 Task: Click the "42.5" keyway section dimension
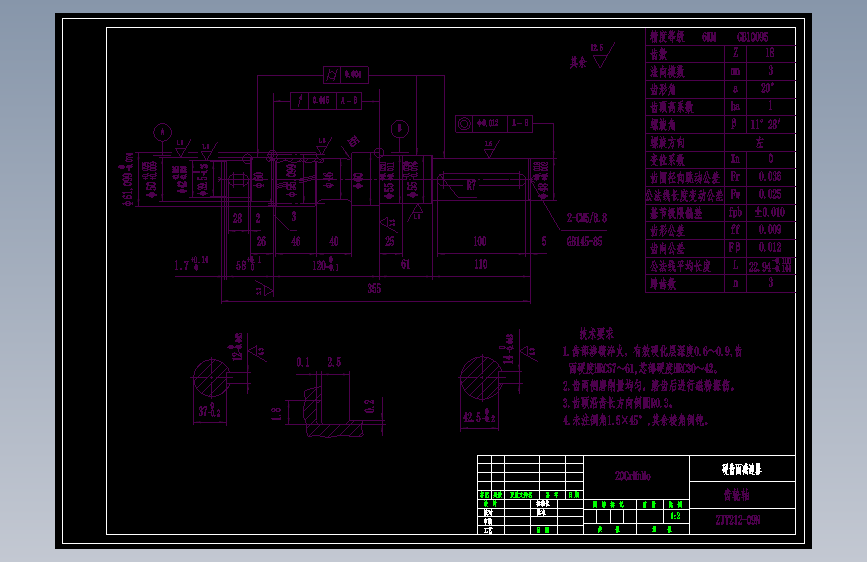point(479,416)
